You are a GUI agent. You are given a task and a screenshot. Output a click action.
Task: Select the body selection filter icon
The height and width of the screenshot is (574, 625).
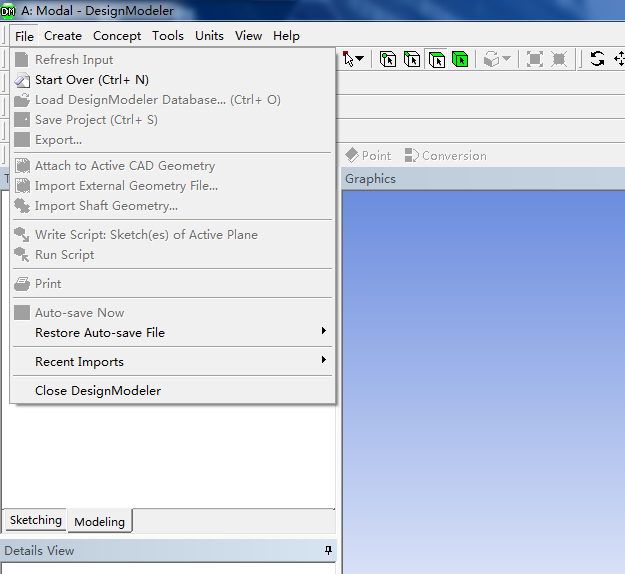tap(460, 59)
